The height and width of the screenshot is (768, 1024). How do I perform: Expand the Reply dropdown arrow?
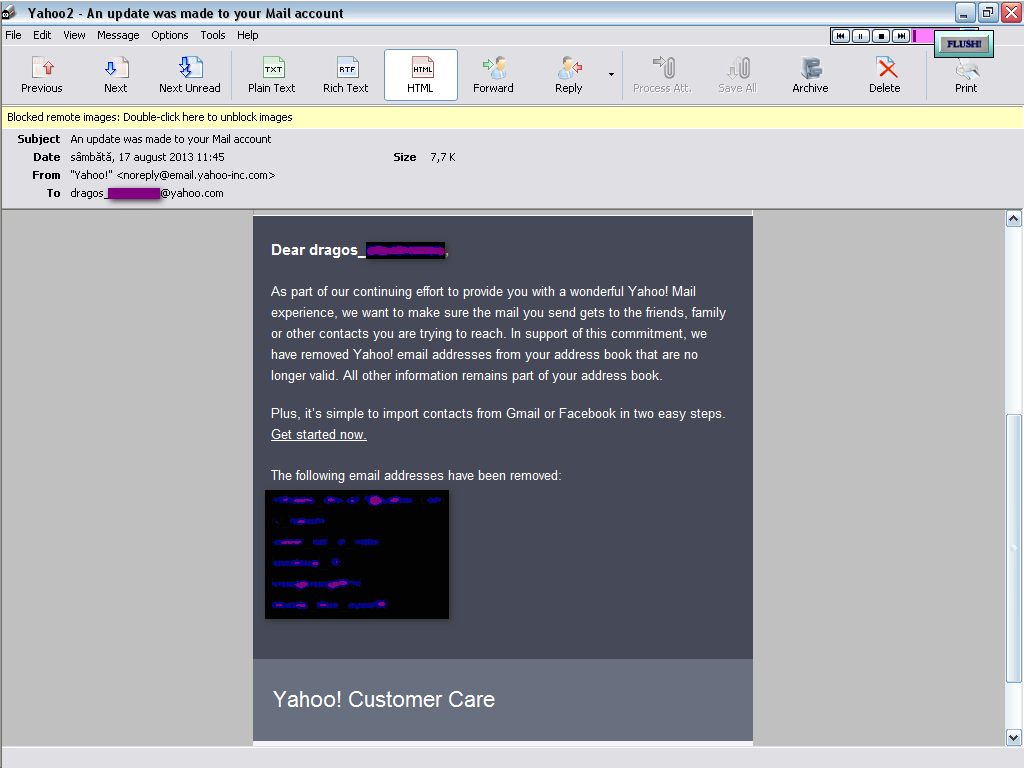pyautogui.click(x=611, y=74)
